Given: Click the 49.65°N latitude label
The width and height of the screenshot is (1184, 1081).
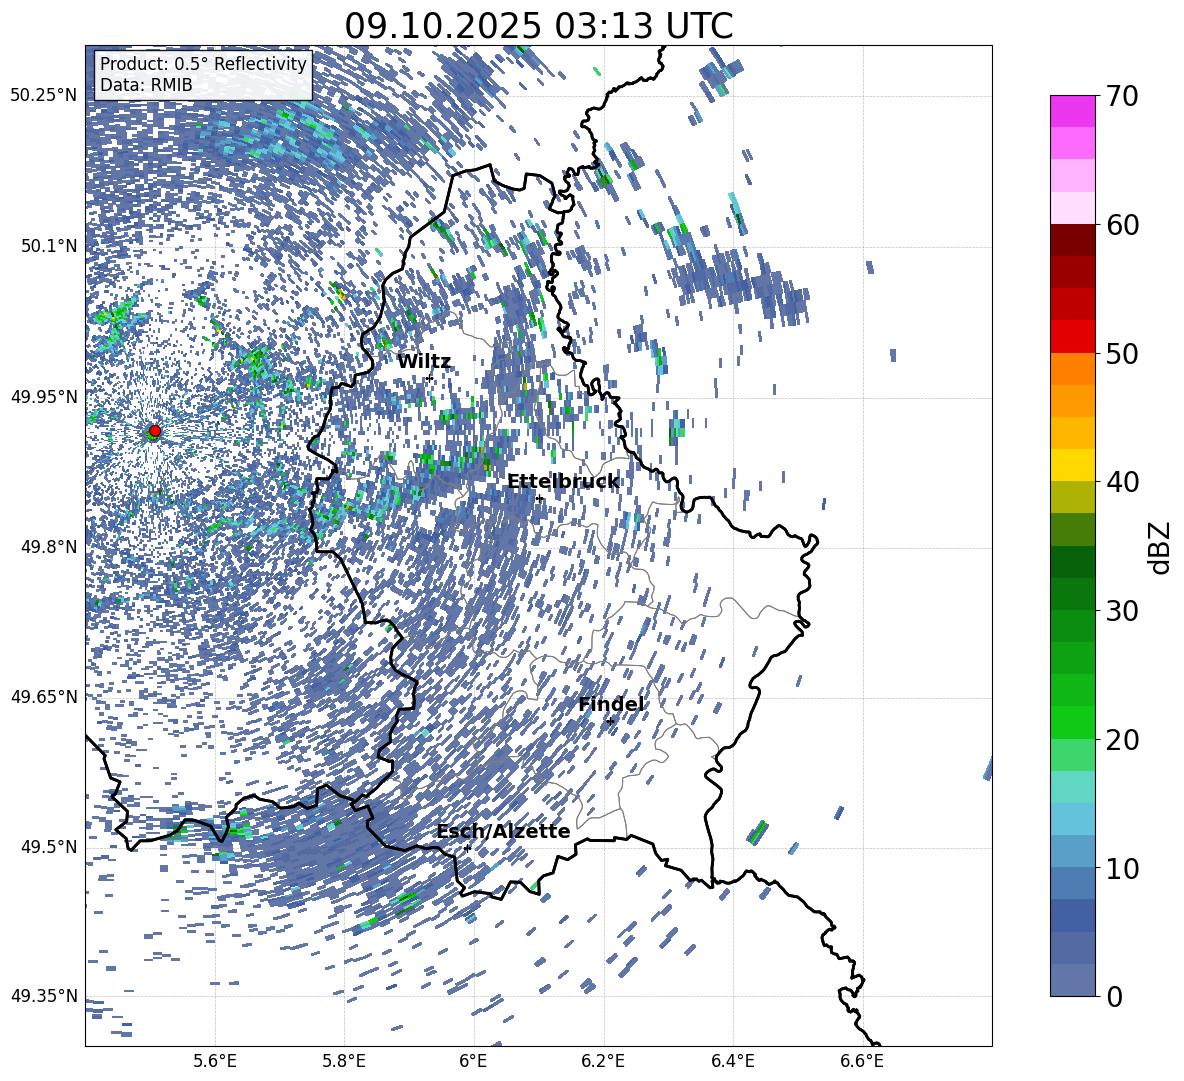Looking at the screenshot, I should pyautogui.click(x=45, y=697).
